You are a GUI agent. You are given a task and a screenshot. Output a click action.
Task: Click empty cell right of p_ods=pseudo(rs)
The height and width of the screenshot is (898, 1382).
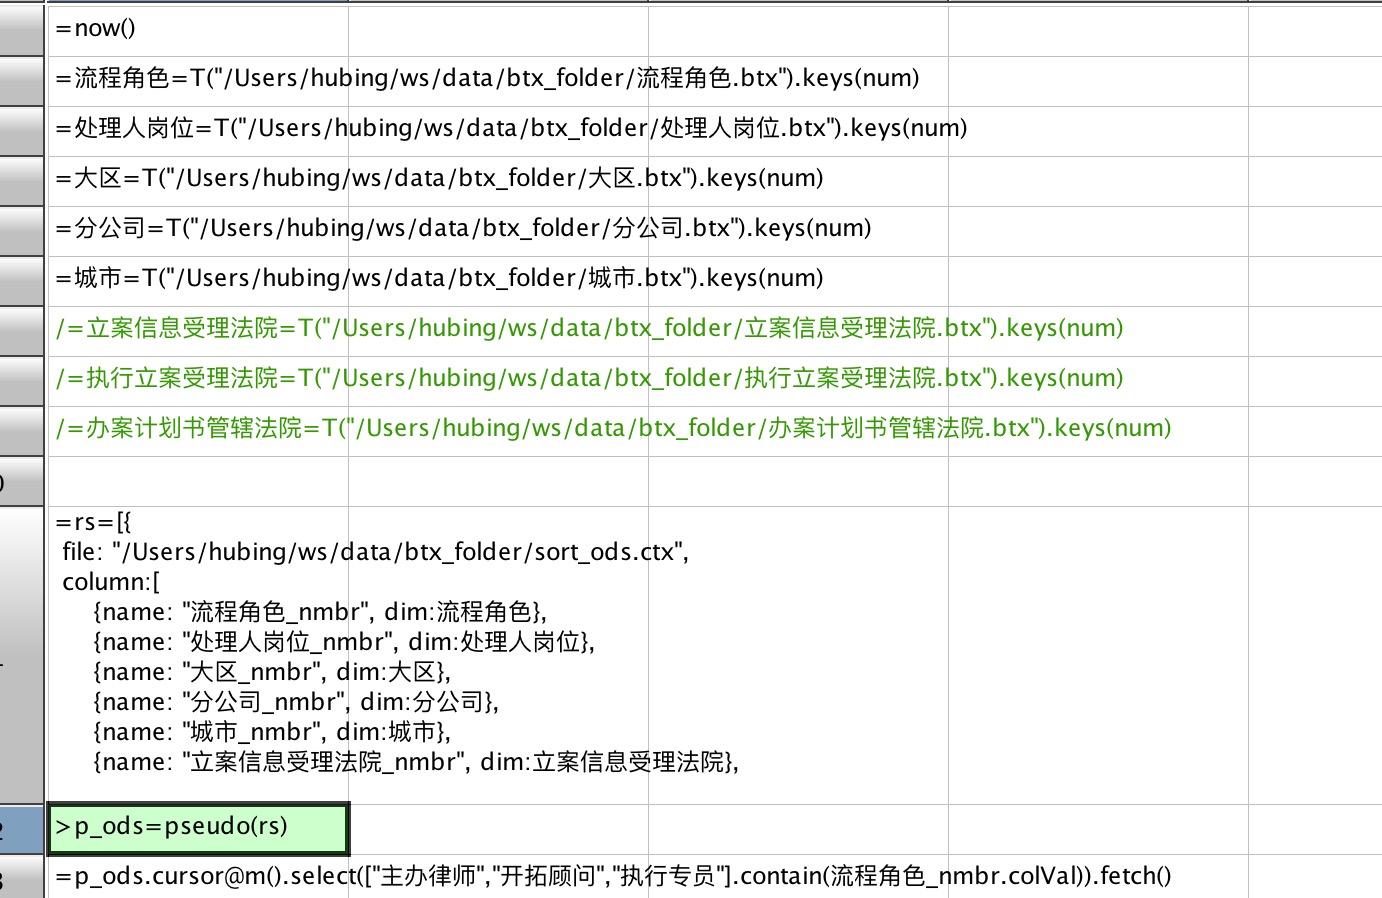498,829
